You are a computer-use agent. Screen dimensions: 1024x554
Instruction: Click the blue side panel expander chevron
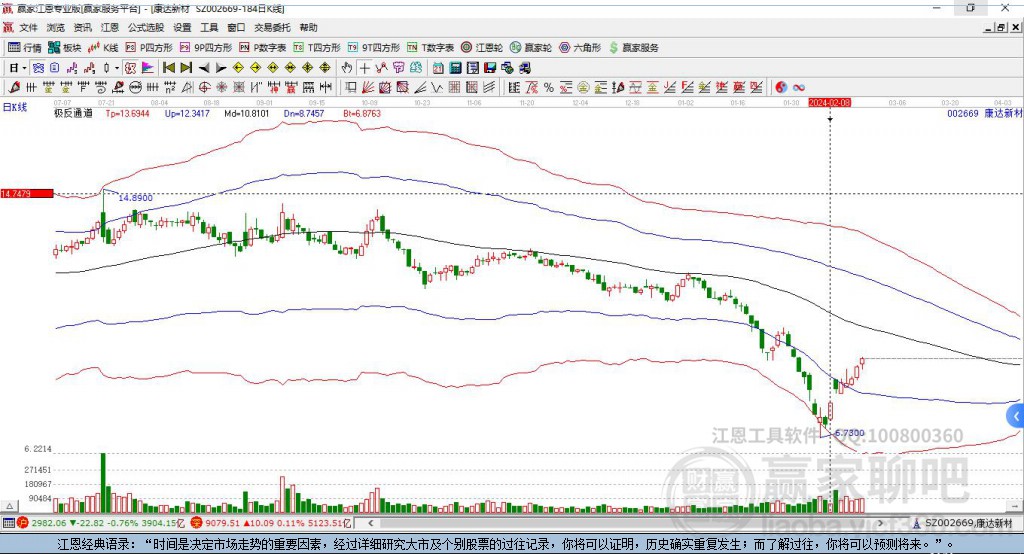click(x=1016, y=416)
